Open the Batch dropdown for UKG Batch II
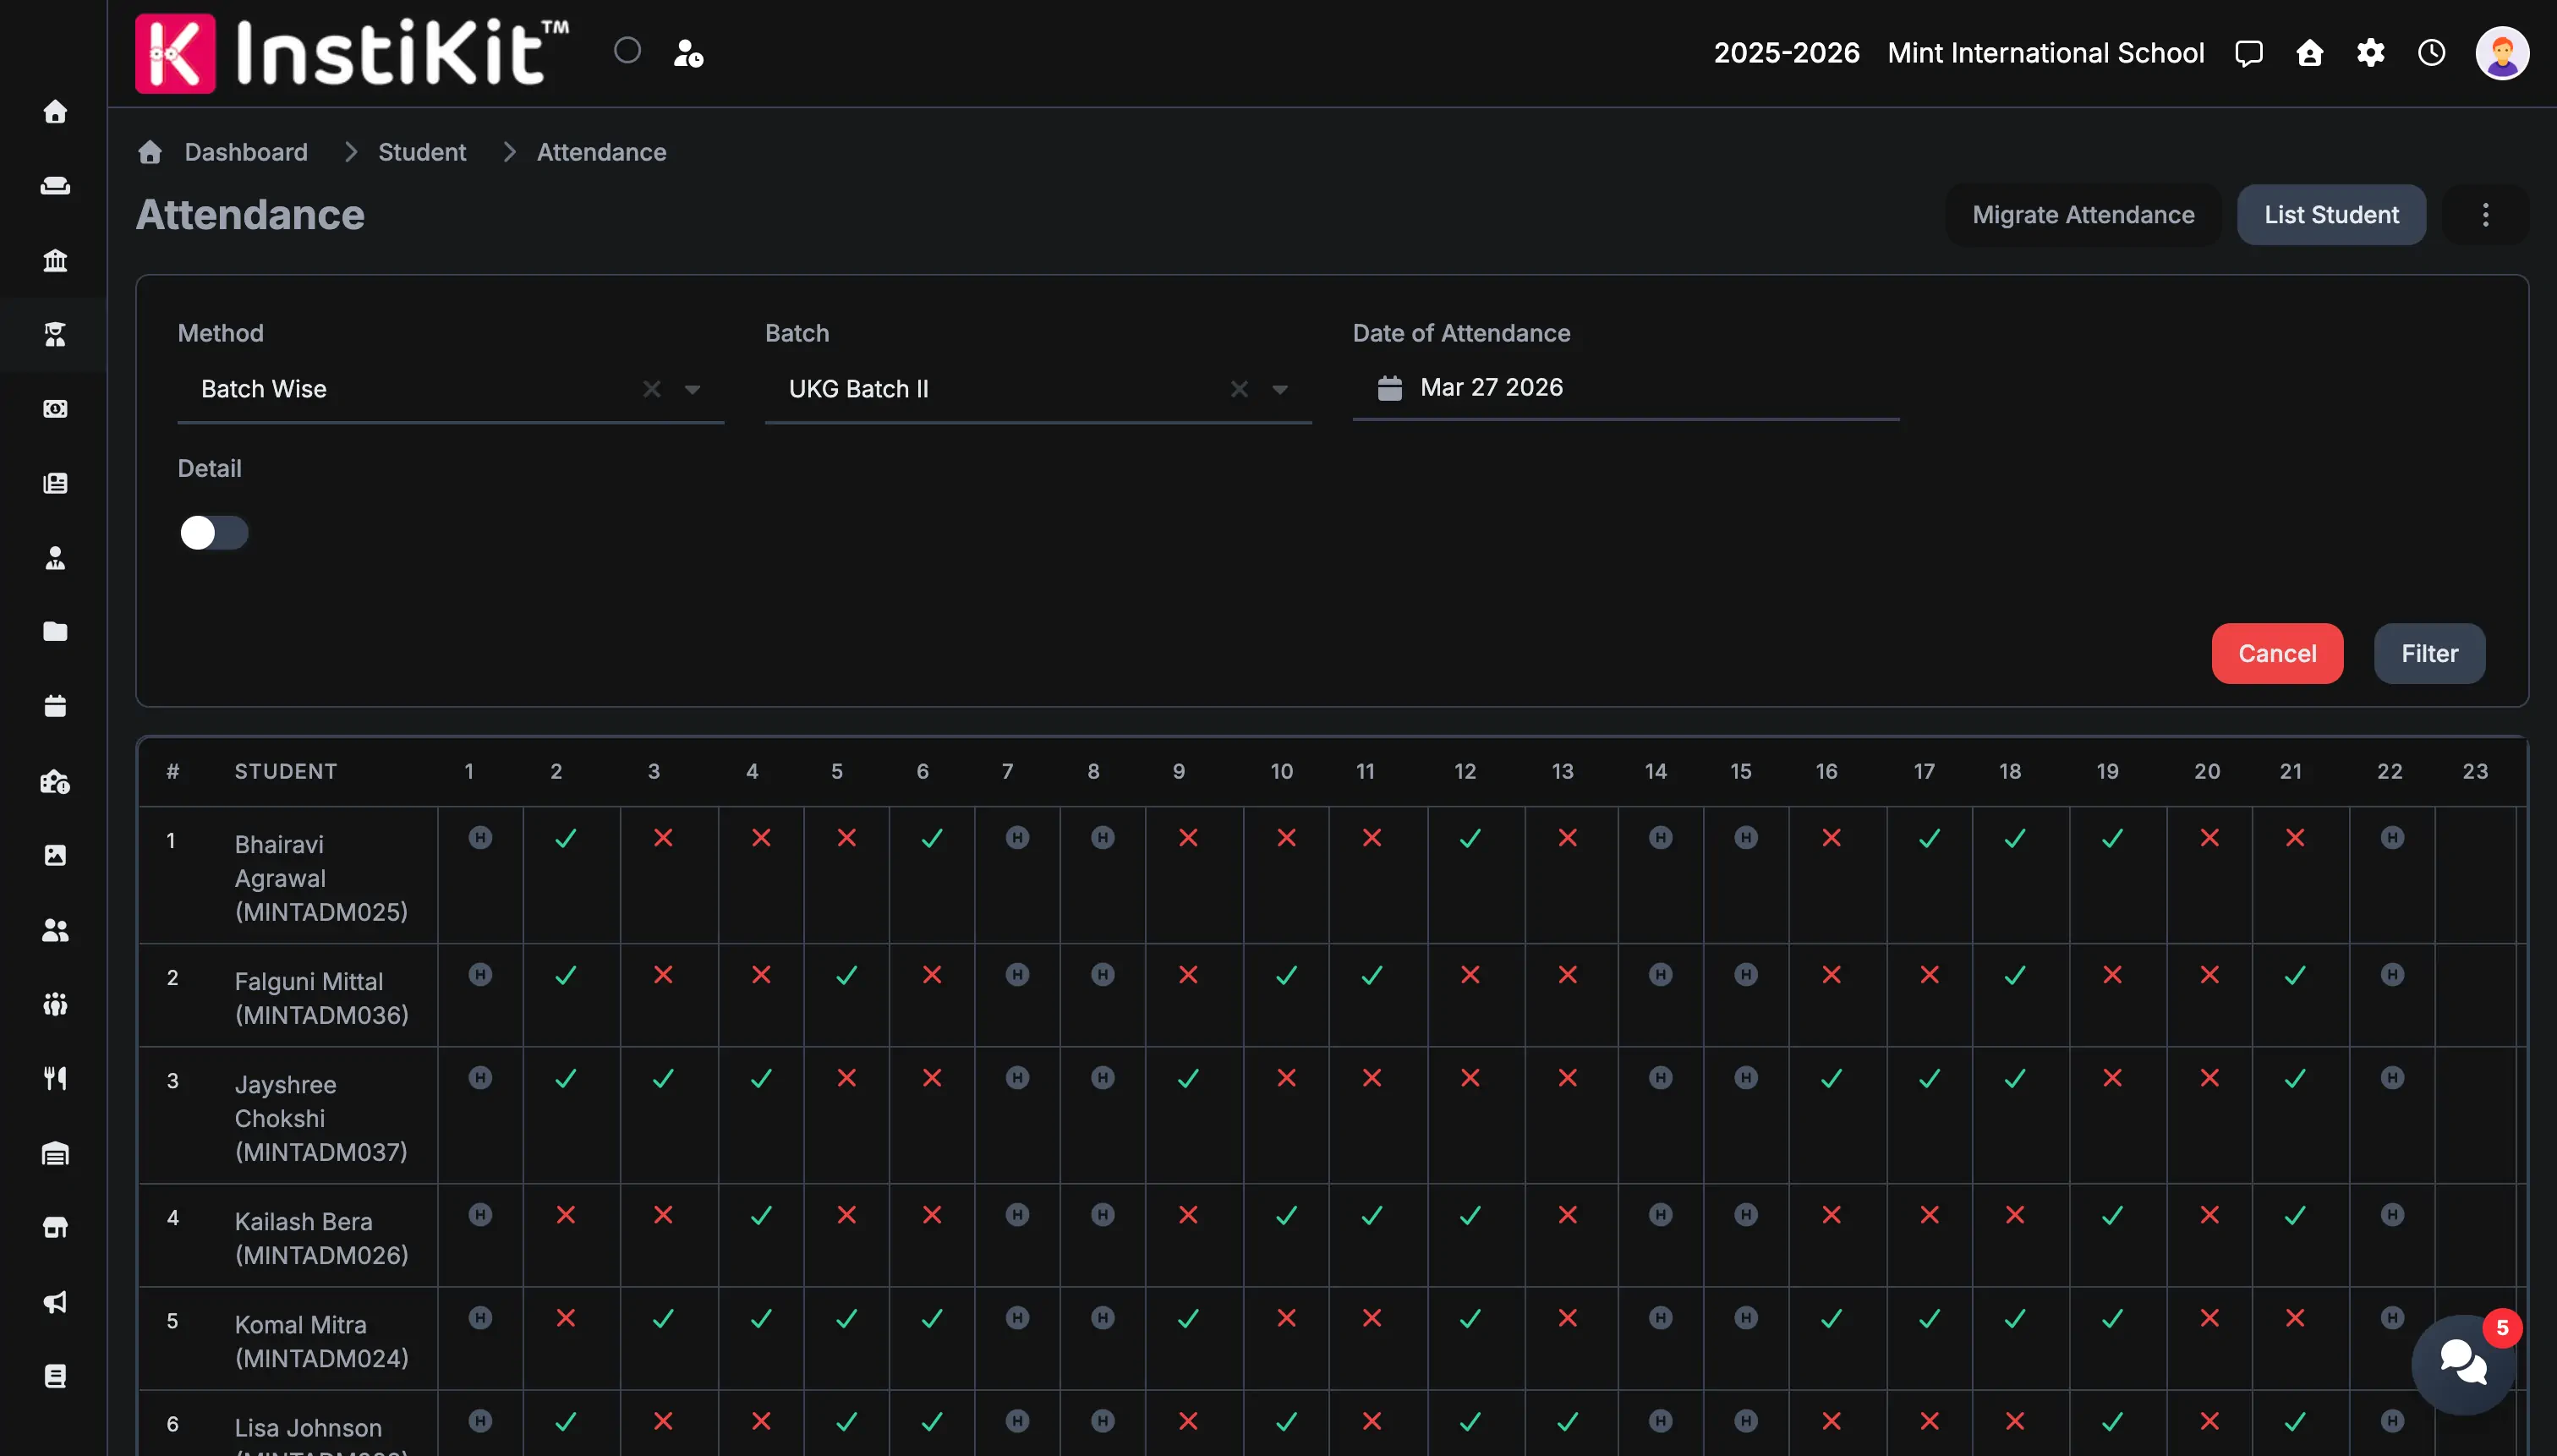Viewport: 2557px width, 1456px height. click(x=1280, y=389)
